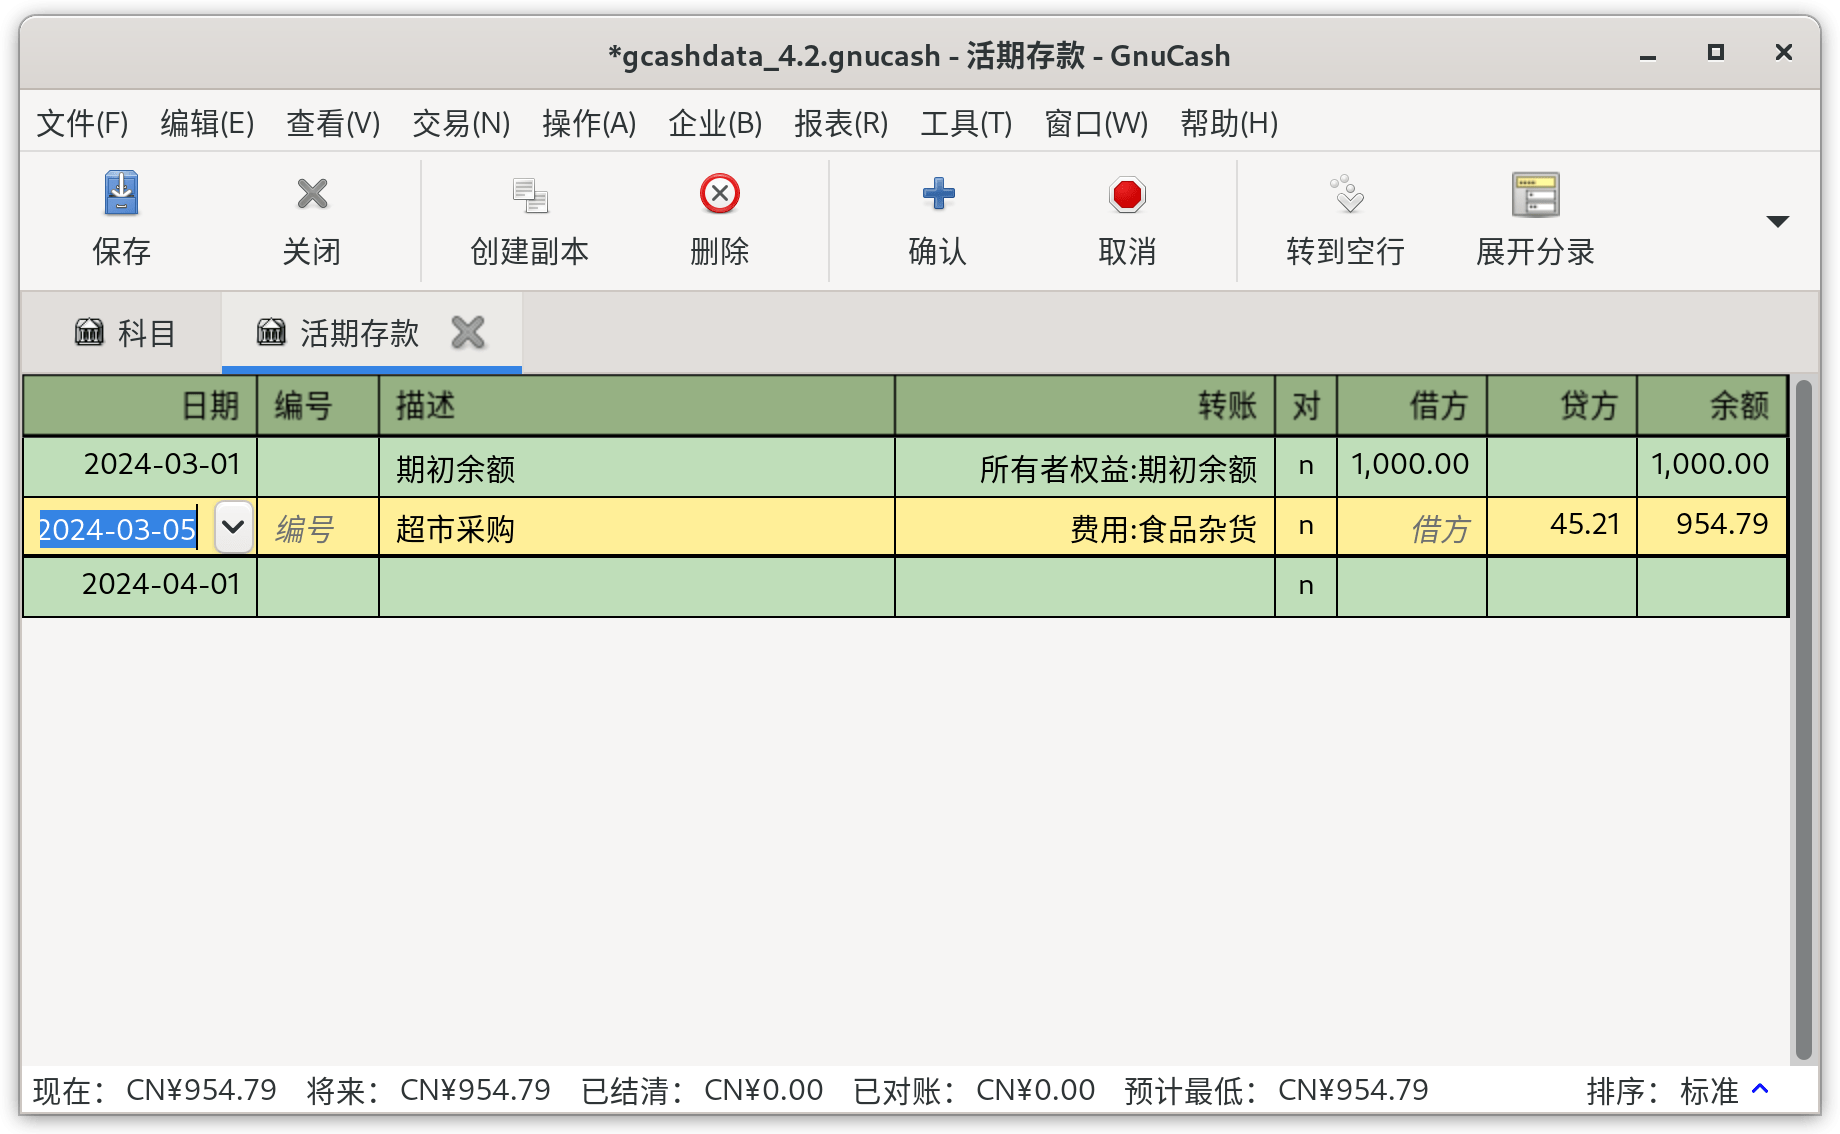Click the 创建副本 duplicate icon

coord(530,195)
